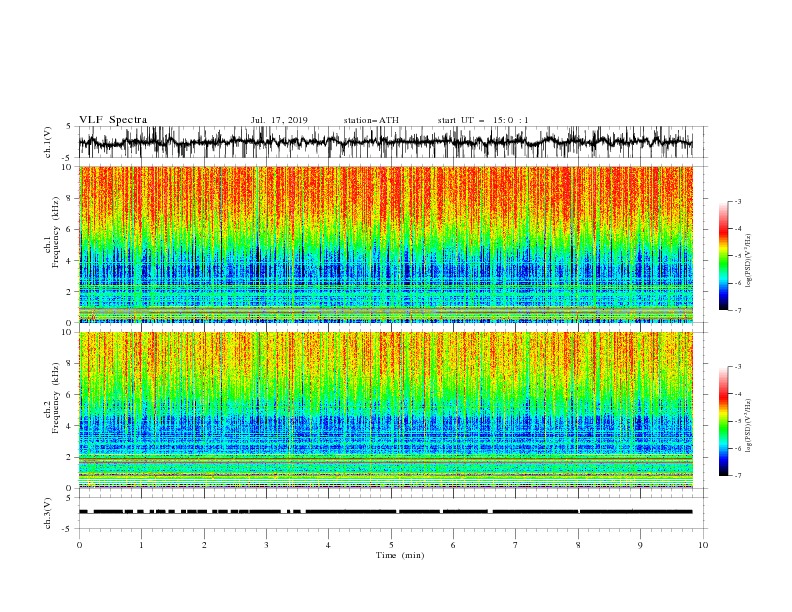Click the time axis tick label "9"
792x612 pixels.
(640, 545)
